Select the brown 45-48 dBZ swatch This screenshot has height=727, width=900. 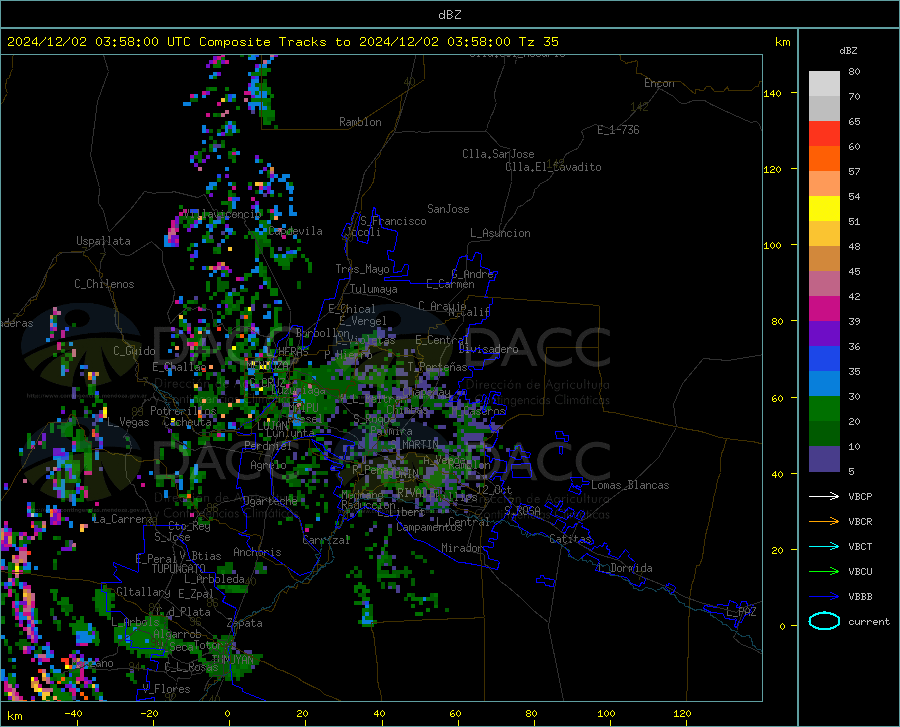coord(824,259)
